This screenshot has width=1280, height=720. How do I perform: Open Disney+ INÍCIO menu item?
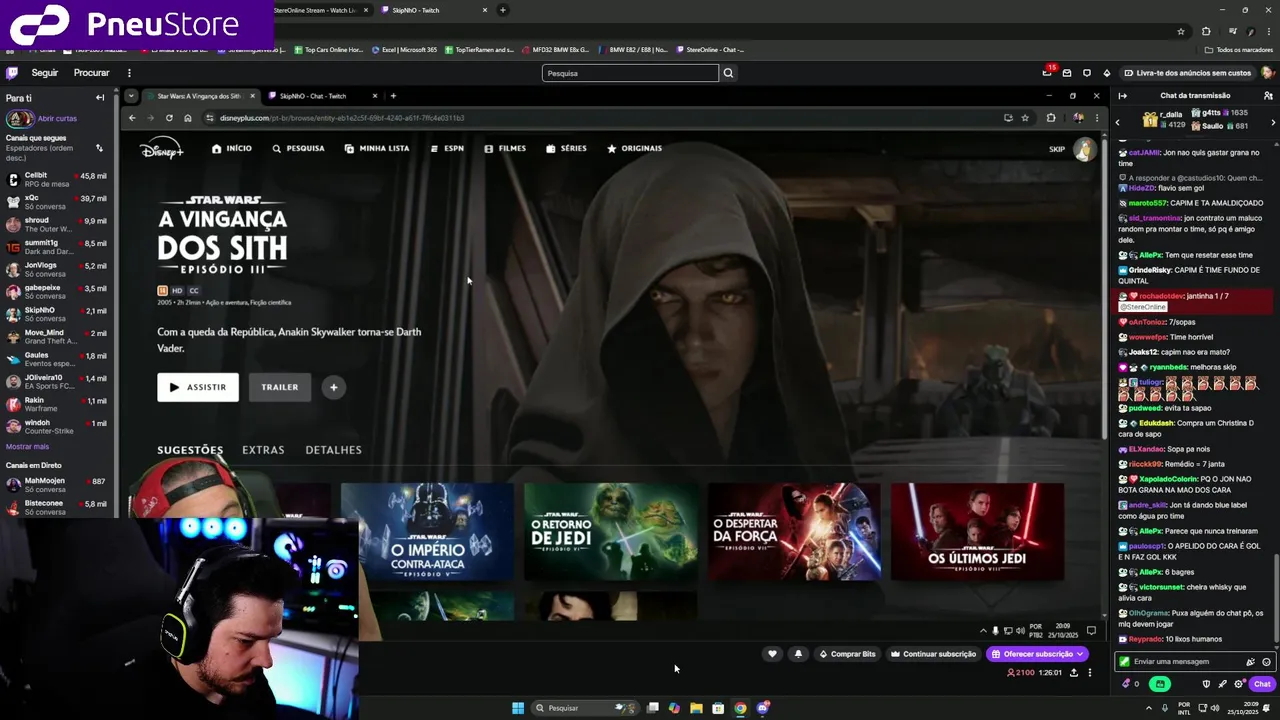232,148
